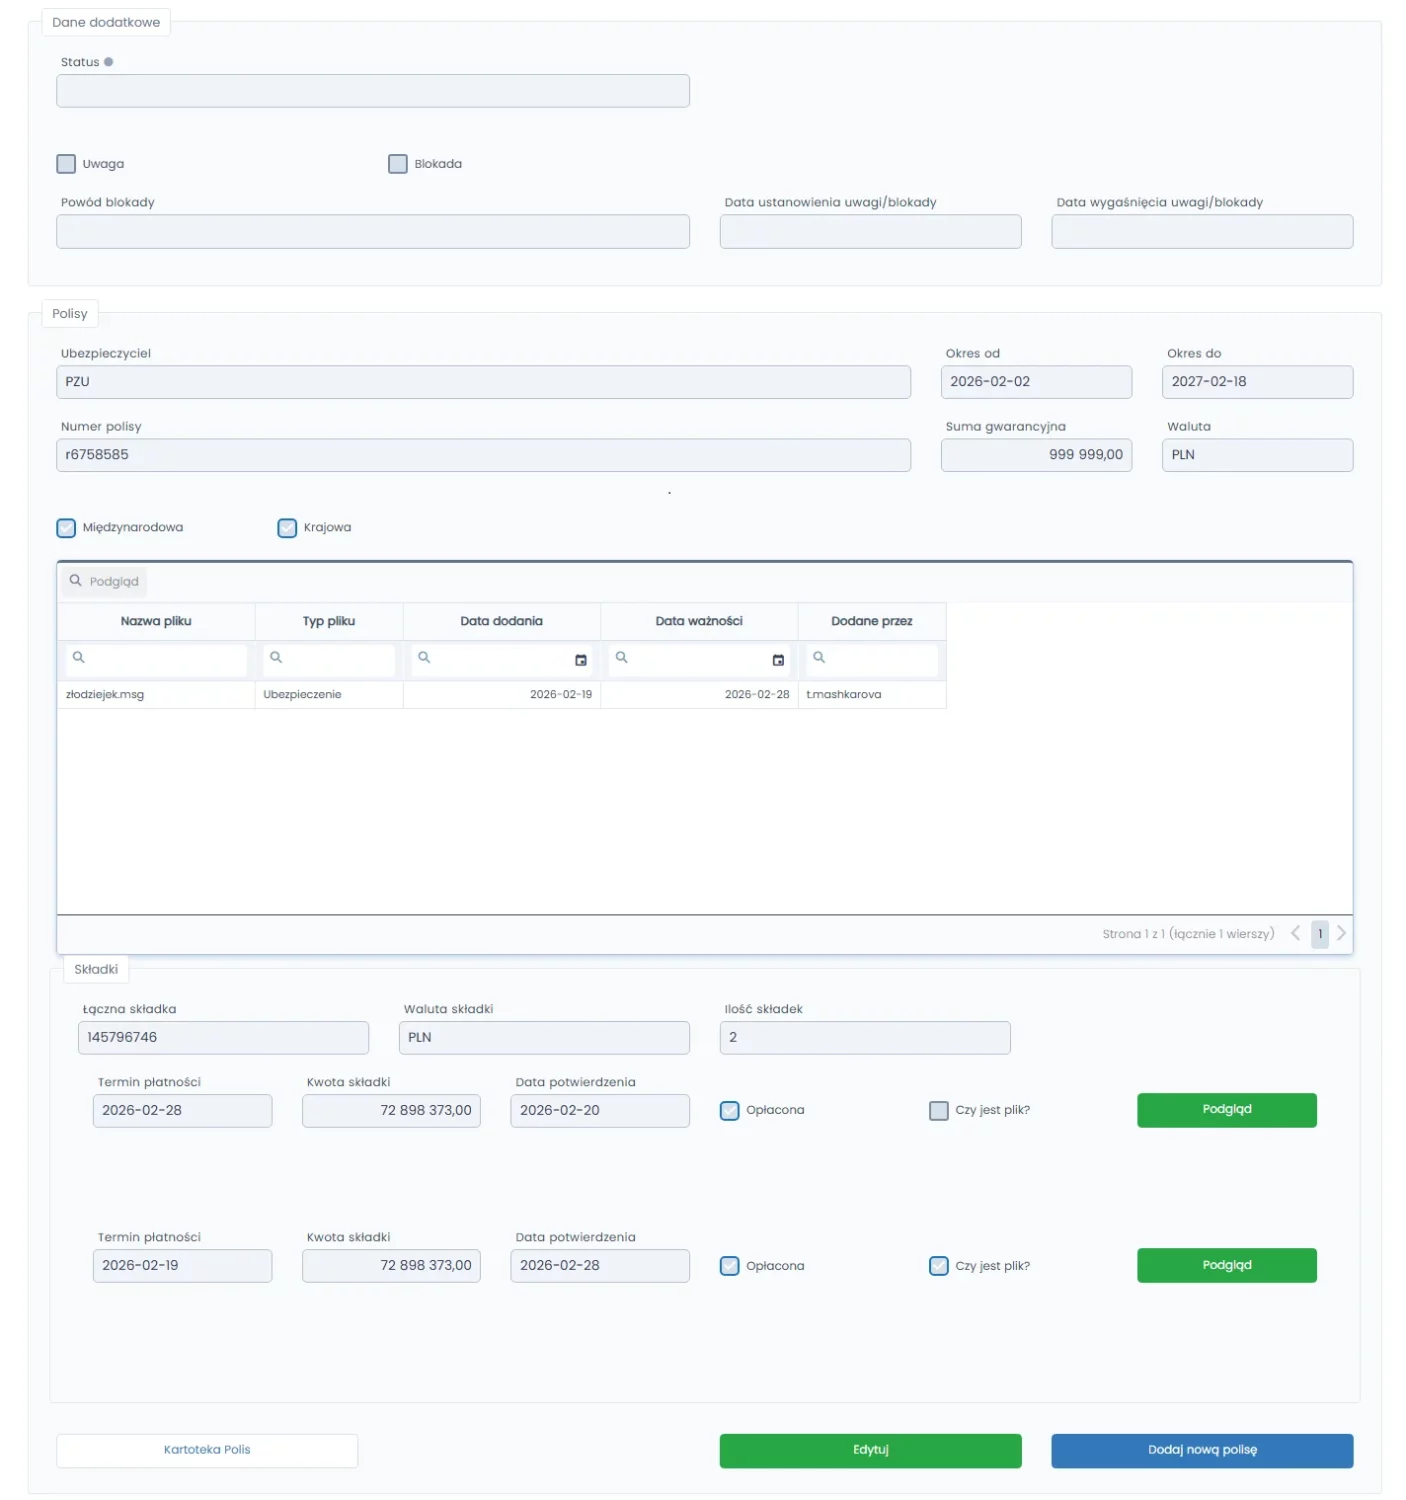Click the green Edytuj button

870,1450
